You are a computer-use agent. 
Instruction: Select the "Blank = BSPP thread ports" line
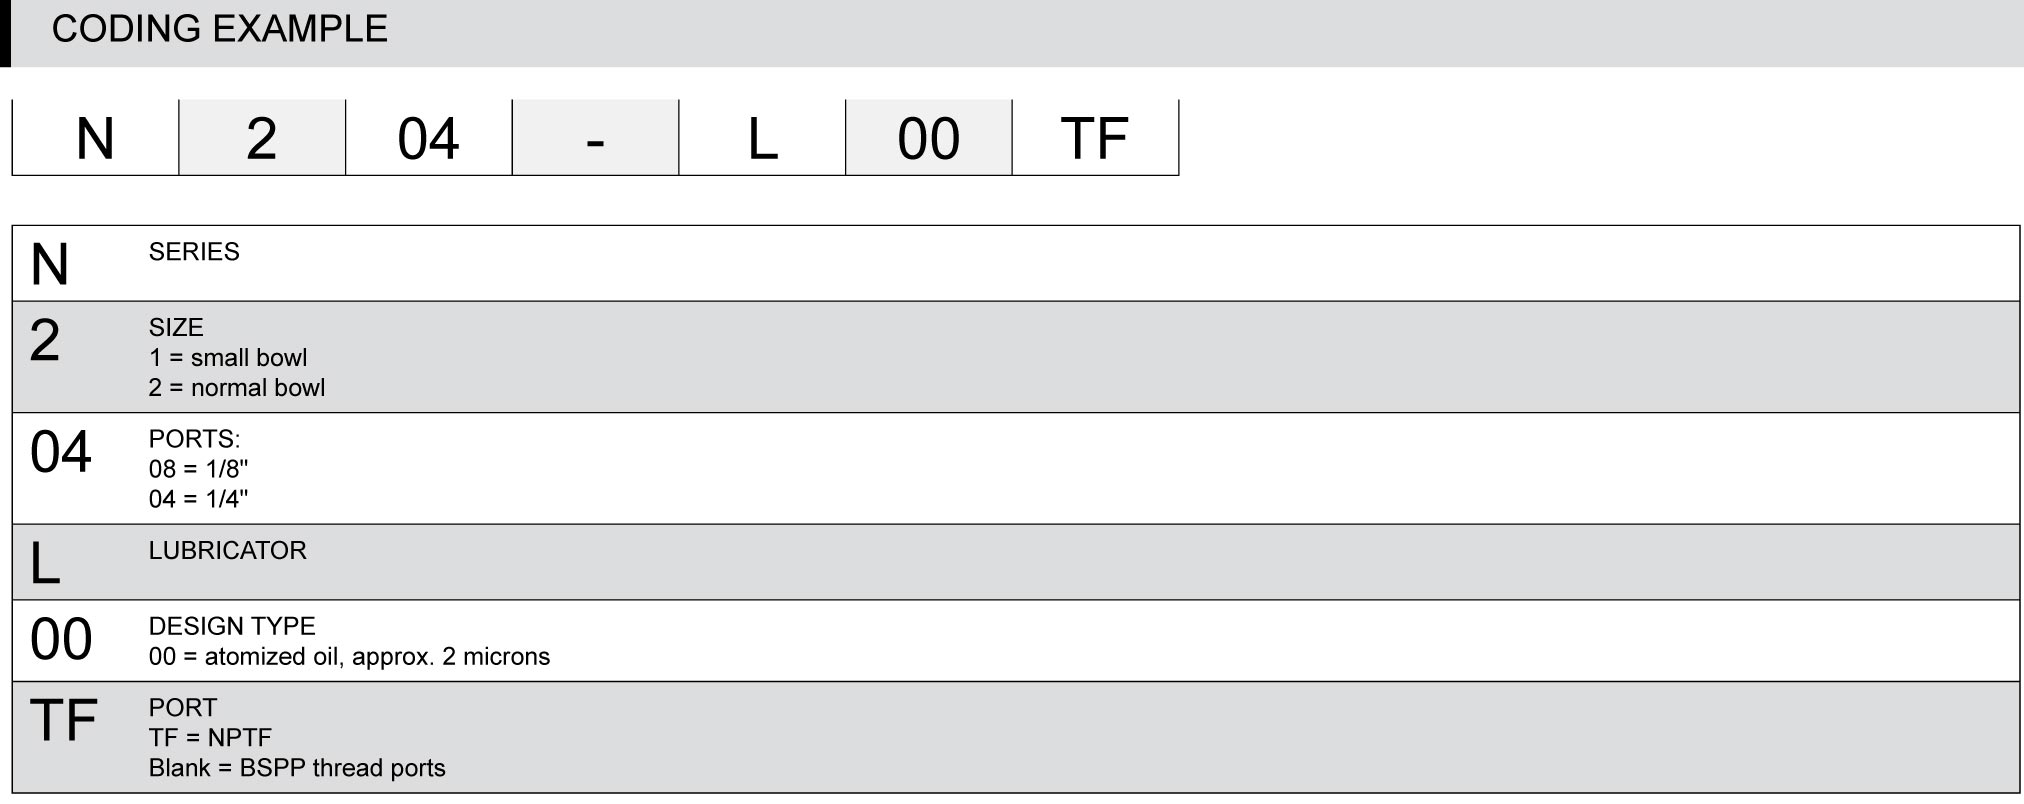[x=297, y=768]
